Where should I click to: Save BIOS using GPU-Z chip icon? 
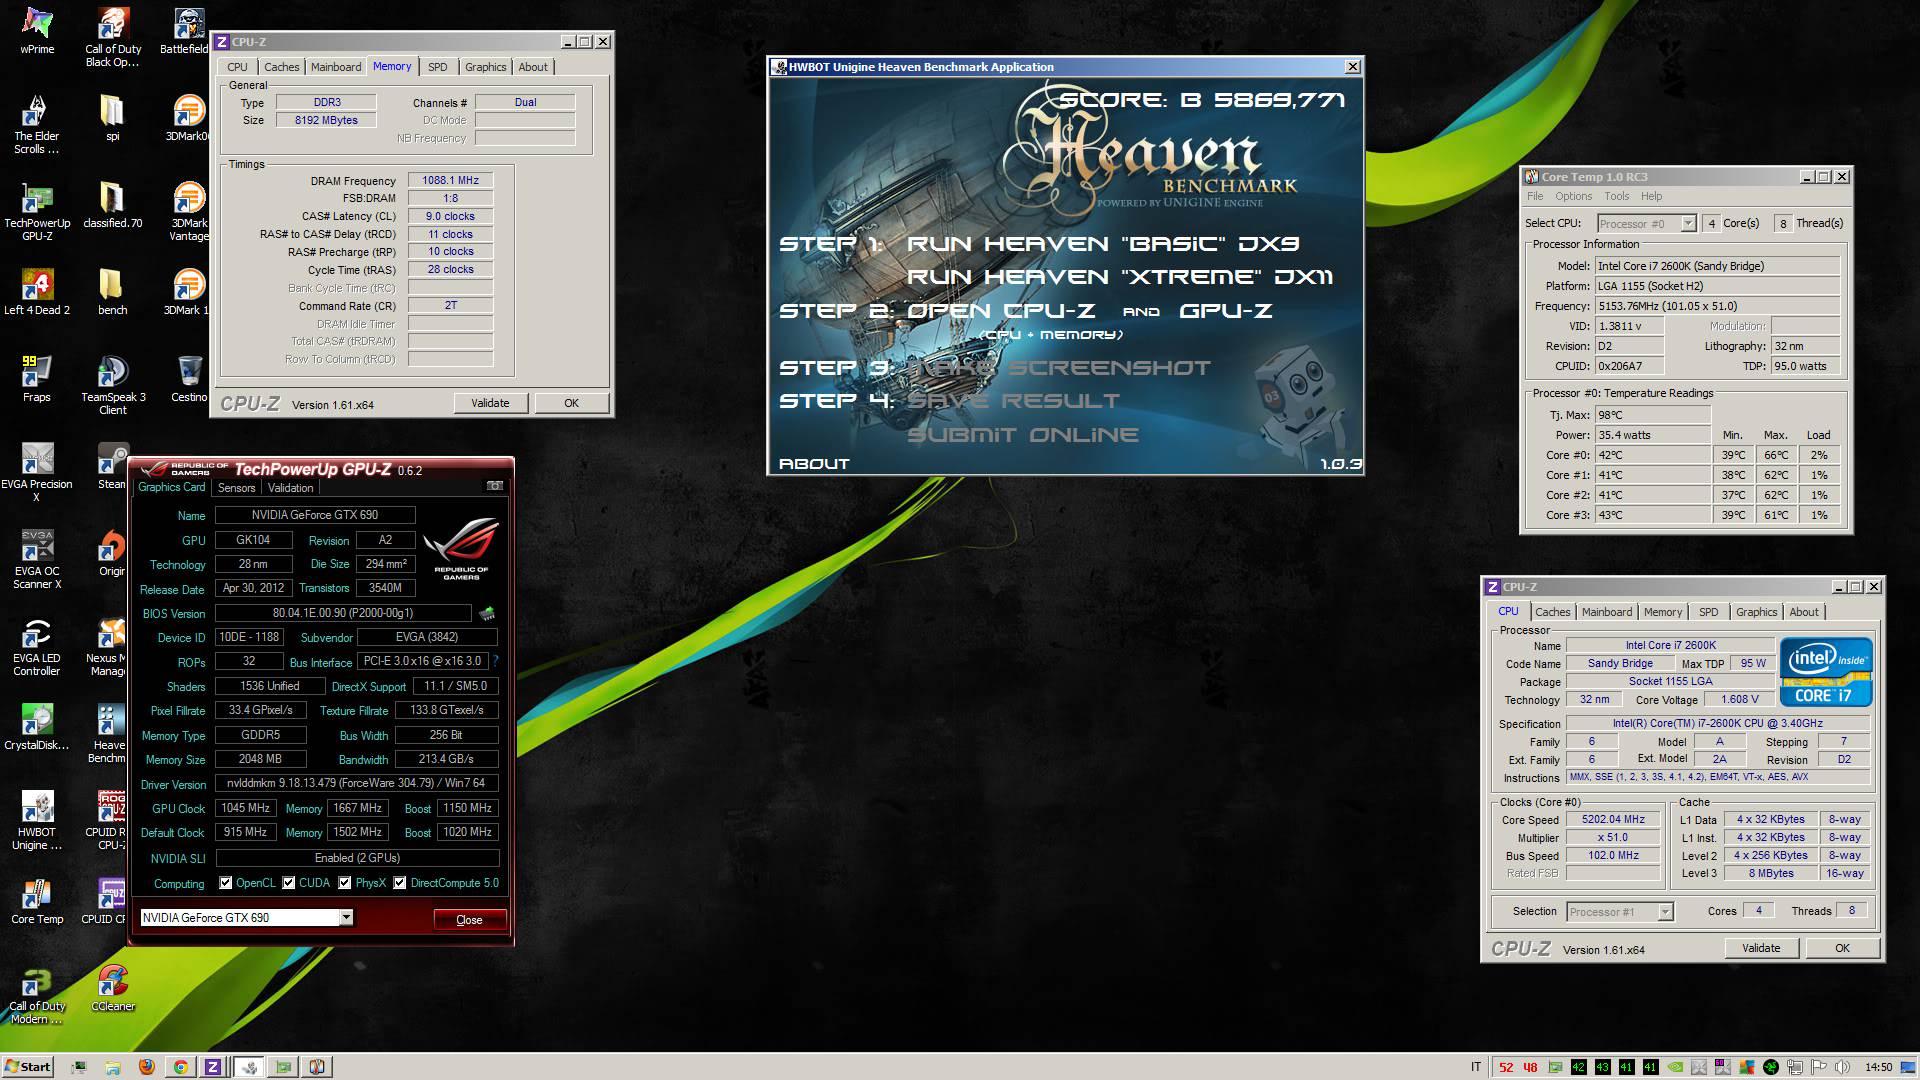(487, 613)
